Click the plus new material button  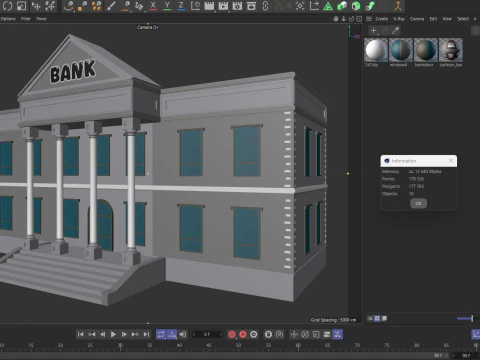pyautogui.click(x=373, y=31)
